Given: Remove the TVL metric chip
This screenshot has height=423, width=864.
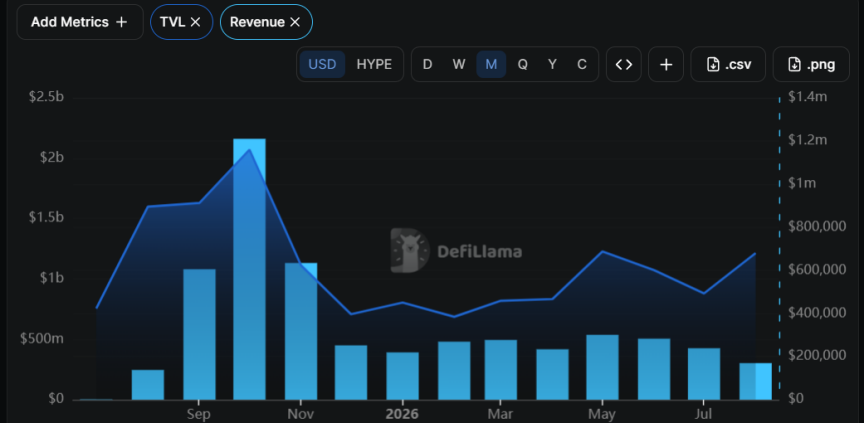Looking at the screenshot, I should click(195, 22).
